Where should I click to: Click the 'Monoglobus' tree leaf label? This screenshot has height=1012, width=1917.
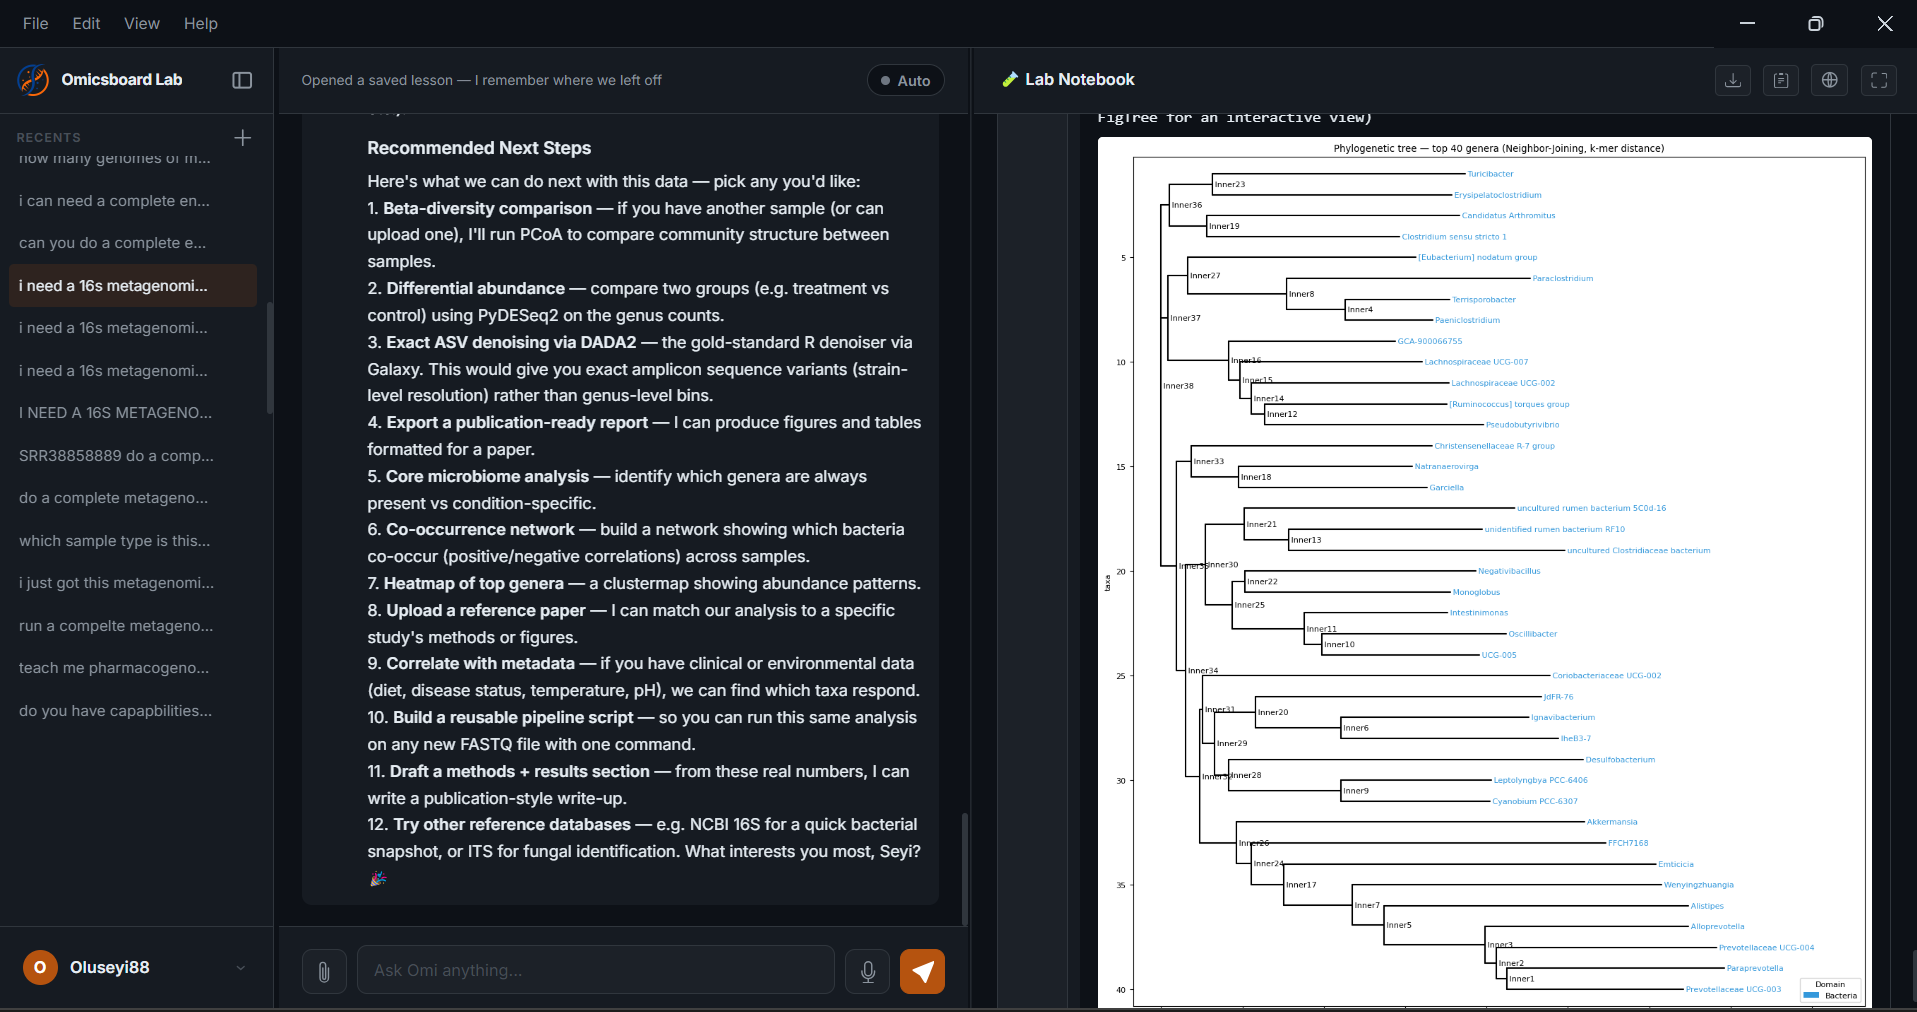(1476, 592)
